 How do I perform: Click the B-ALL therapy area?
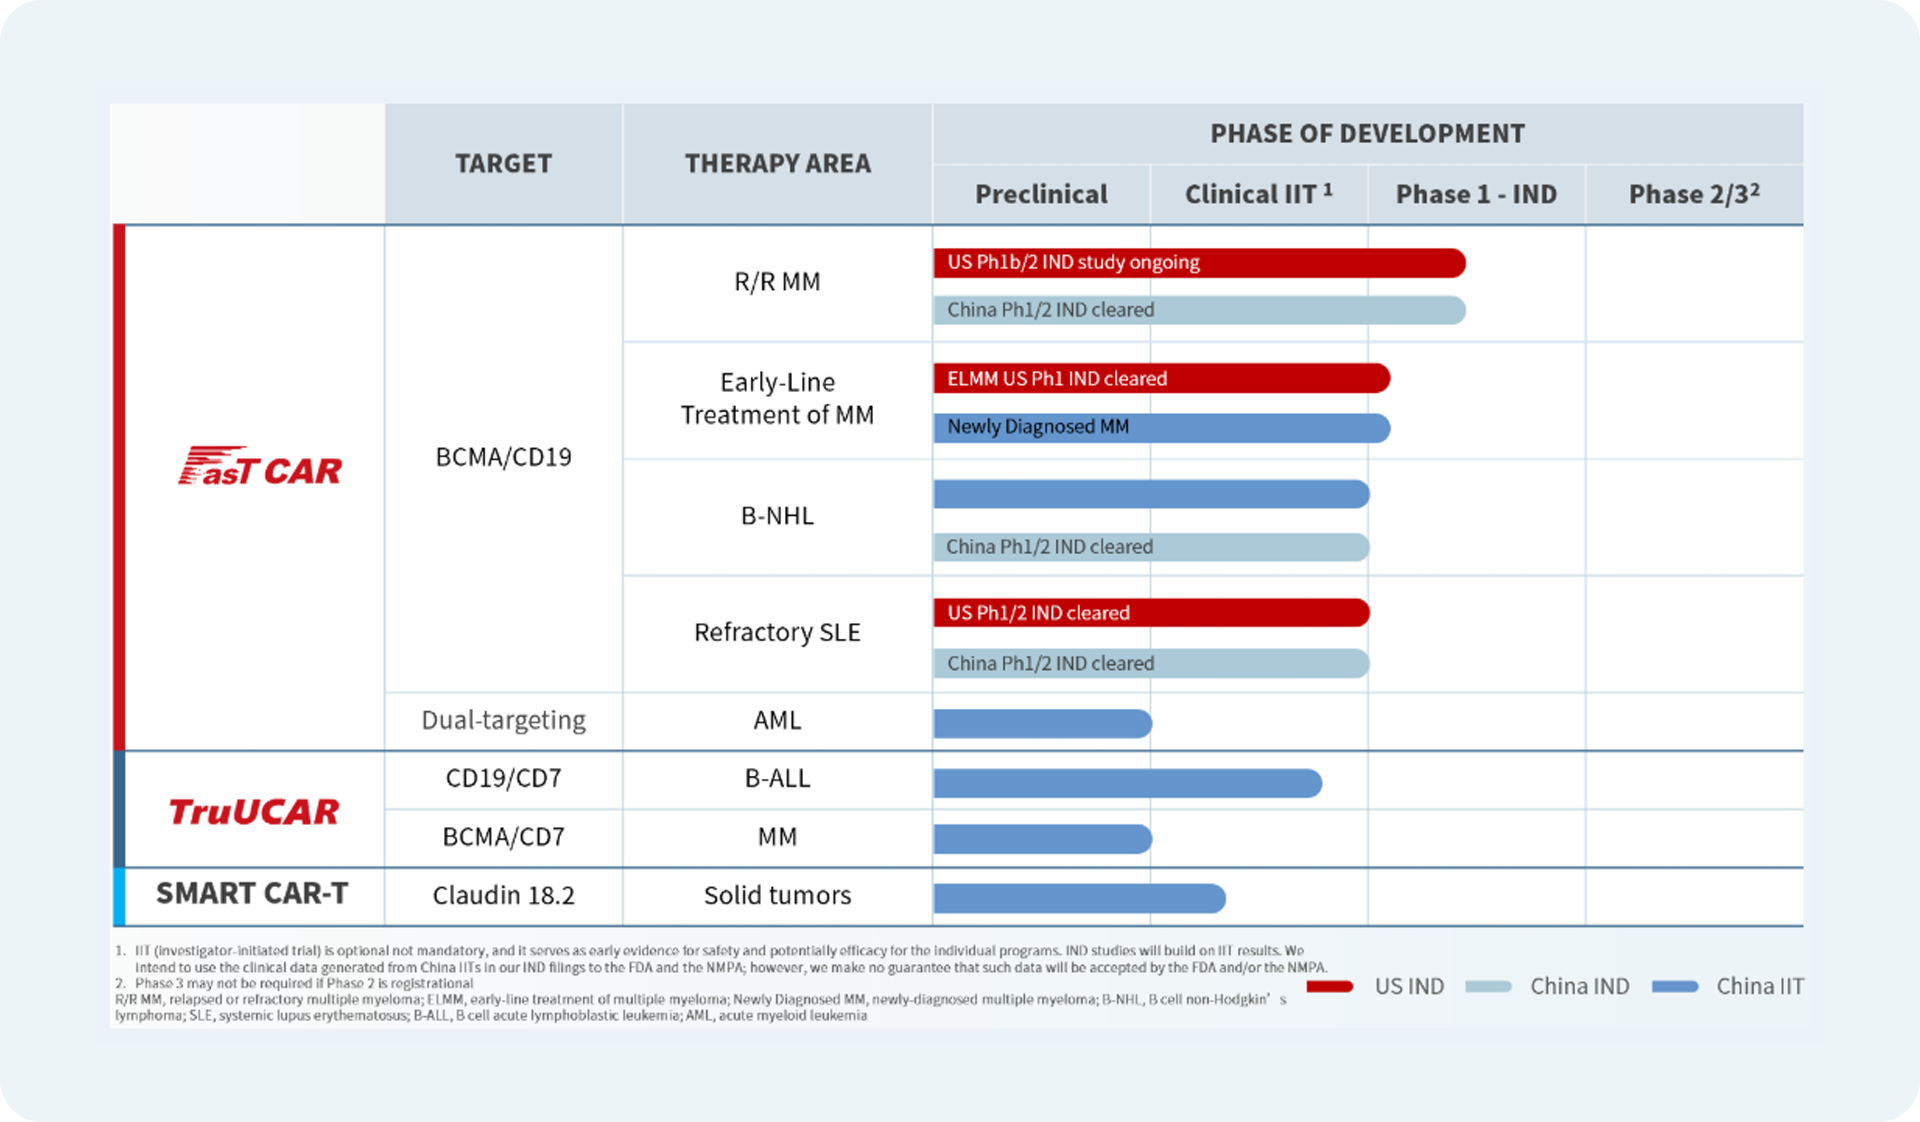click(x=777, y=778)
